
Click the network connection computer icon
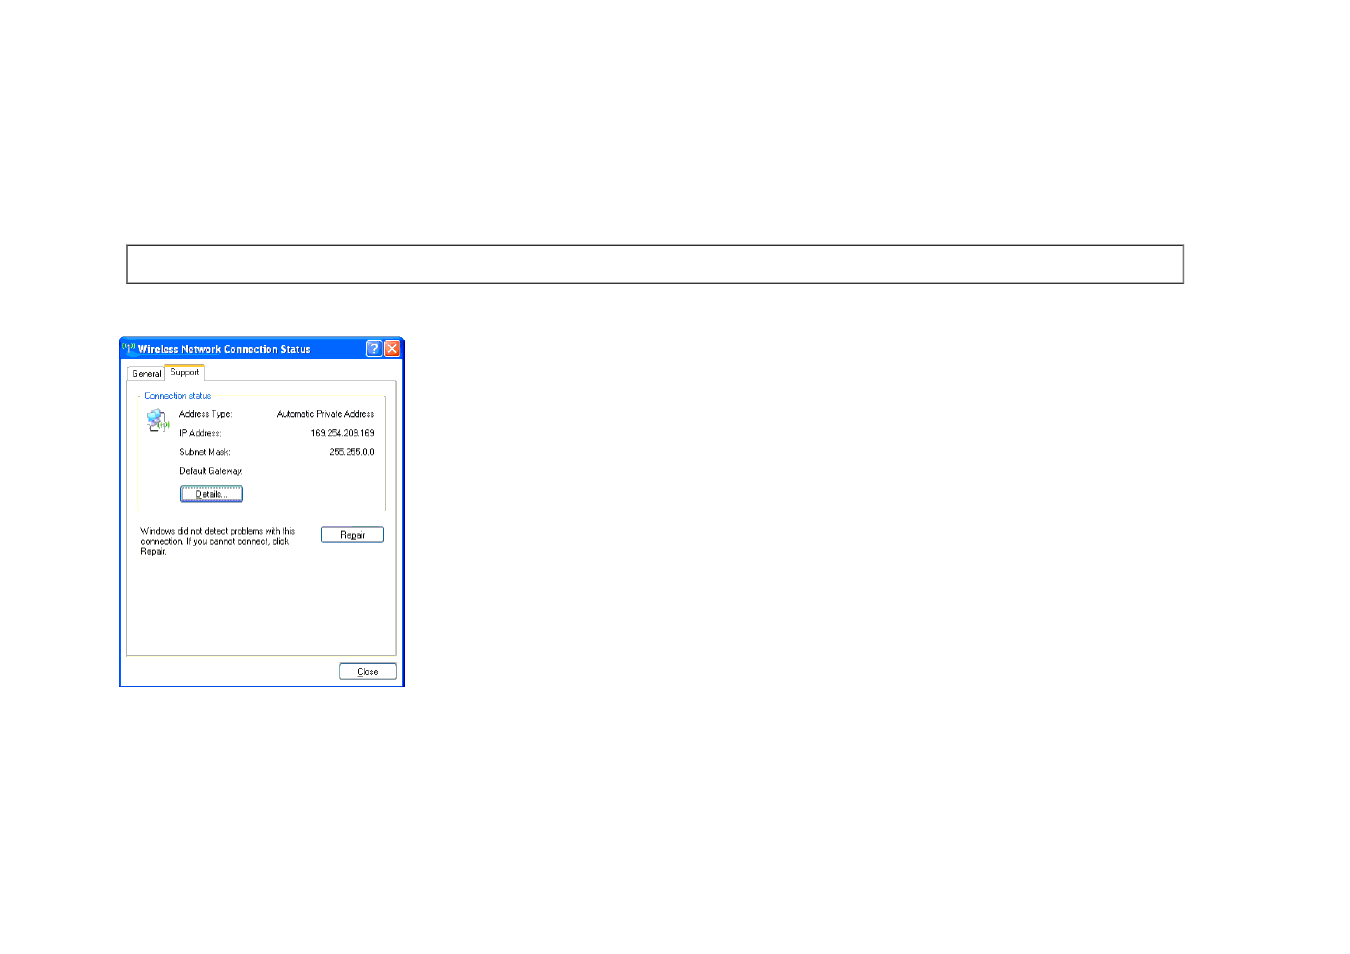click(x=158, y=421)
